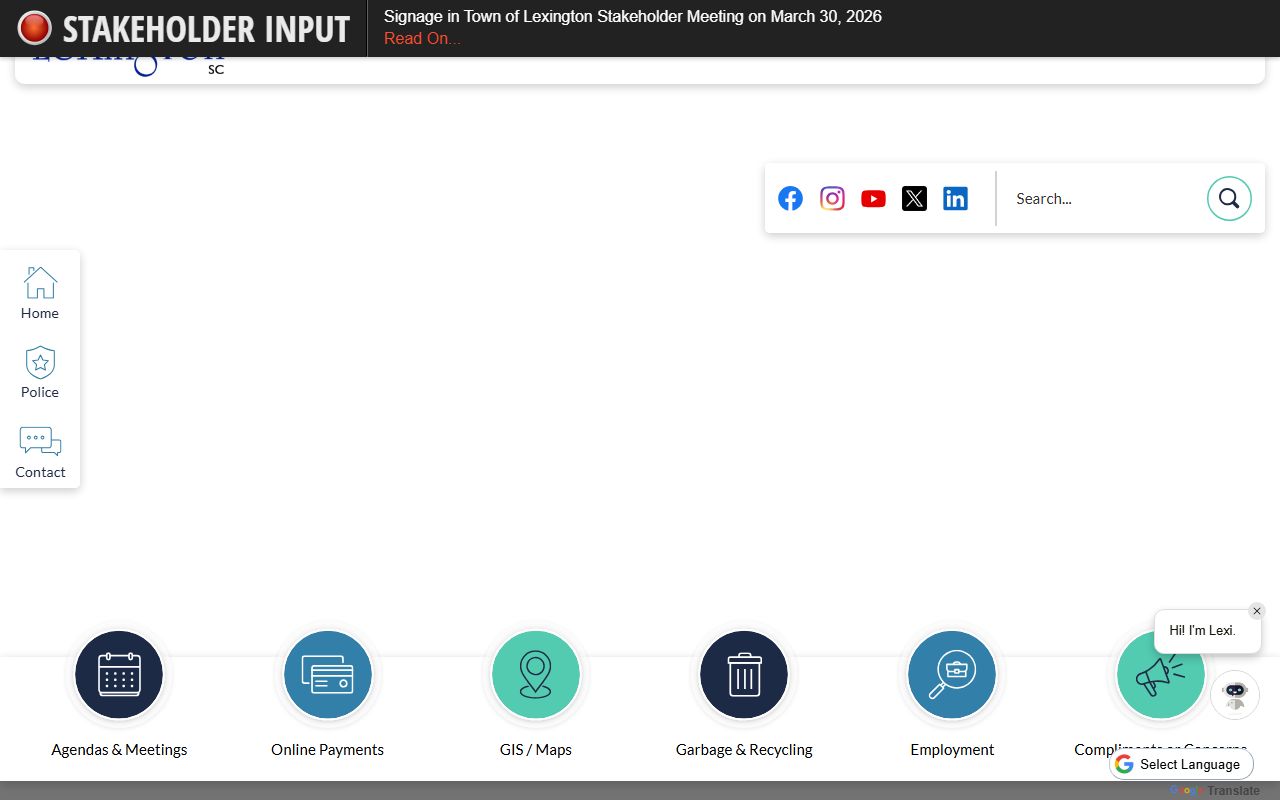Open GIS / Maps location pin icon

pyautogui.click(x=536, y=675)
